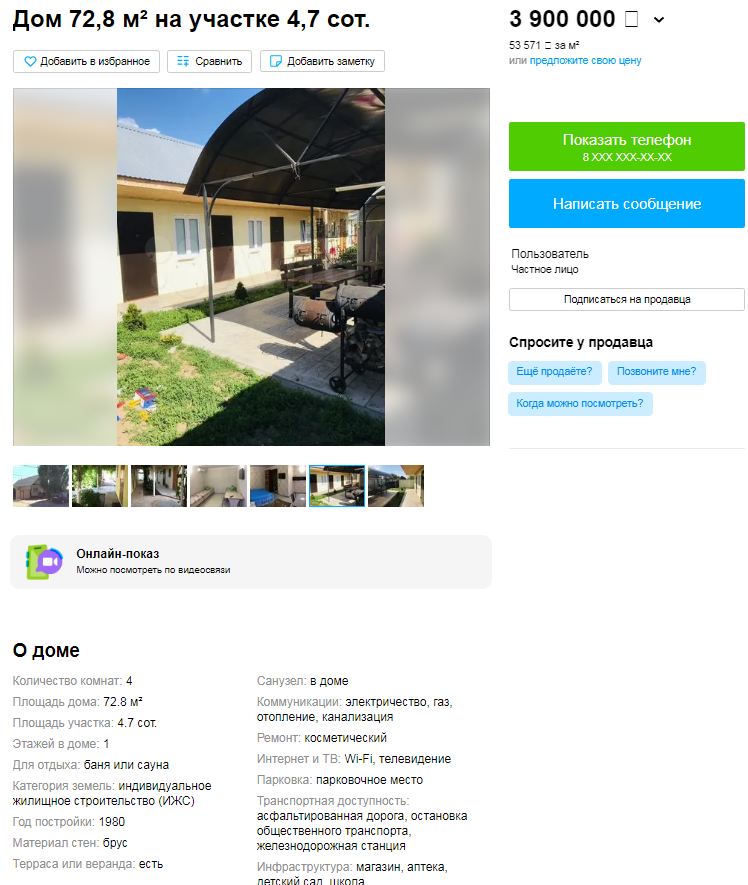Image resolution: width=748 pixels, height=885 pixels.
Task: Click the heart icon for favorites
Action: (30, 62)
